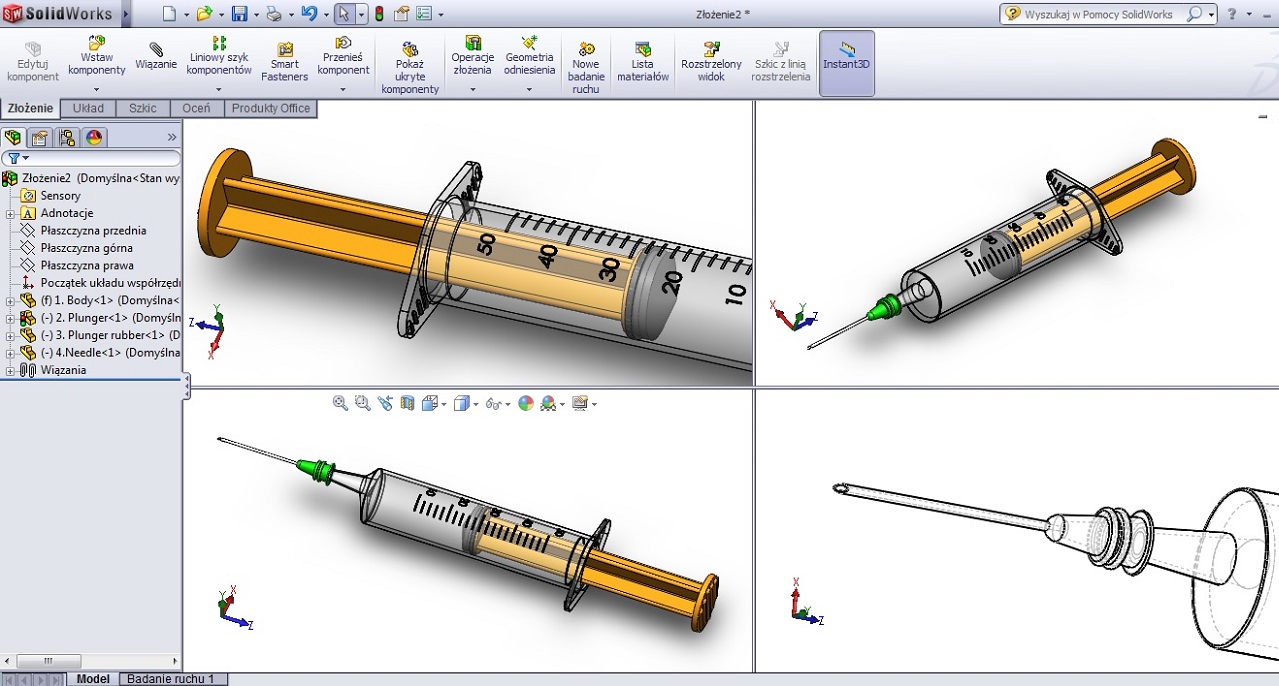Screen dimensions: 1279x686
Task: Click Edytuj komponent tool
Action: [x=33, y=62]
